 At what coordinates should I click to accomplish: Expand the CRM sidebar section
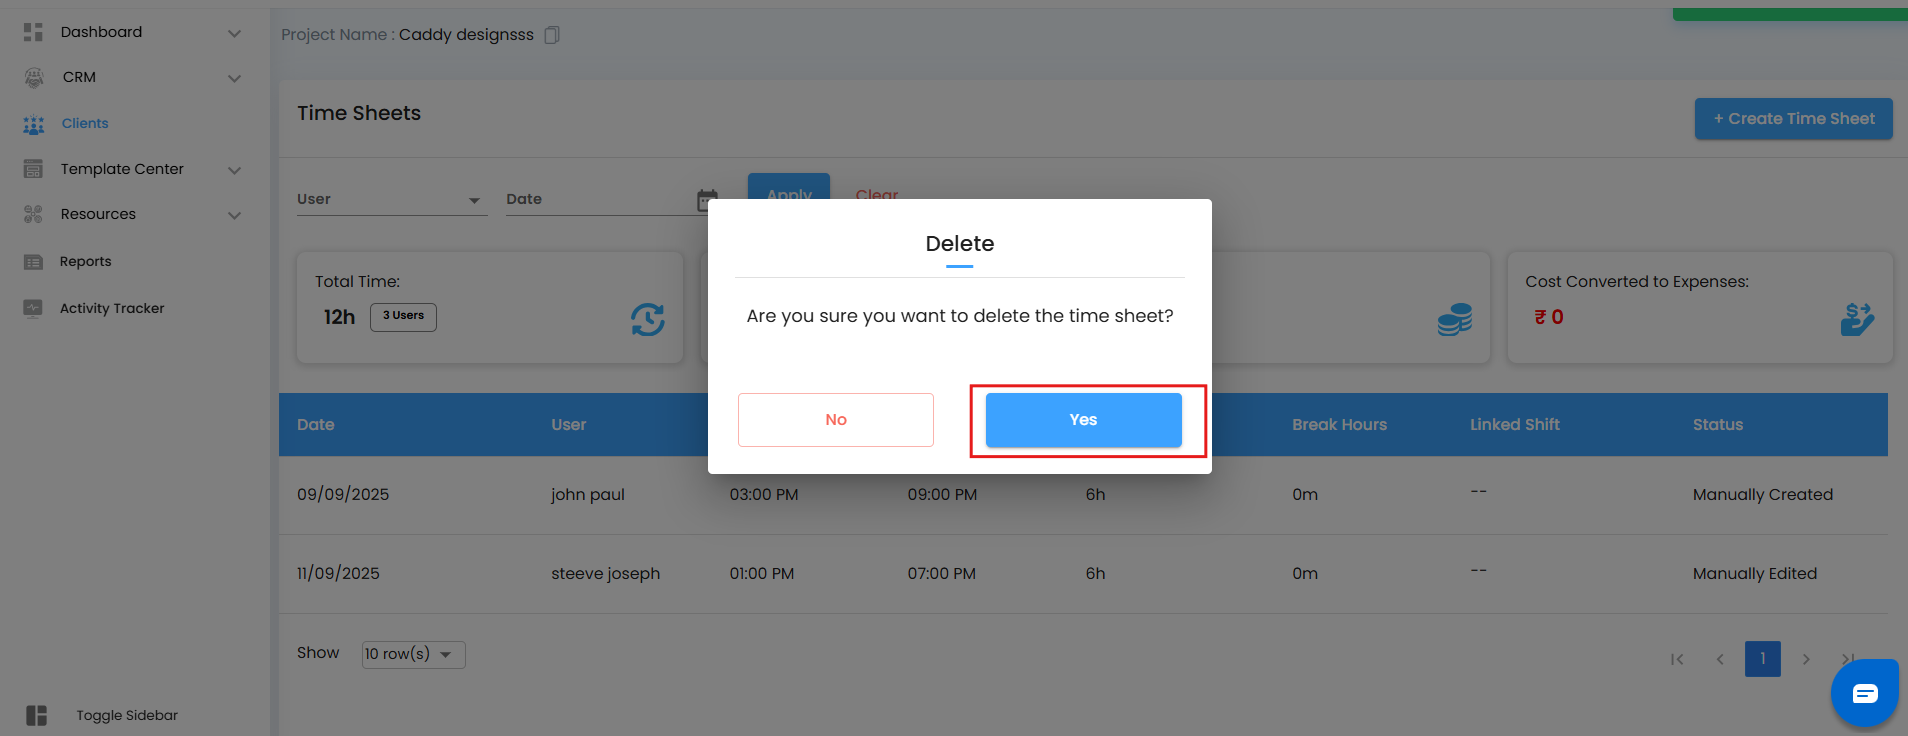234,78
